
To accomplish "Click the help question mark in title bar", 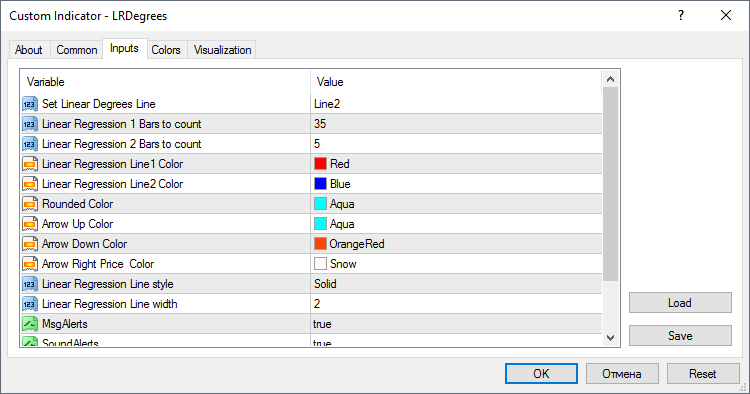I will 681,15.
